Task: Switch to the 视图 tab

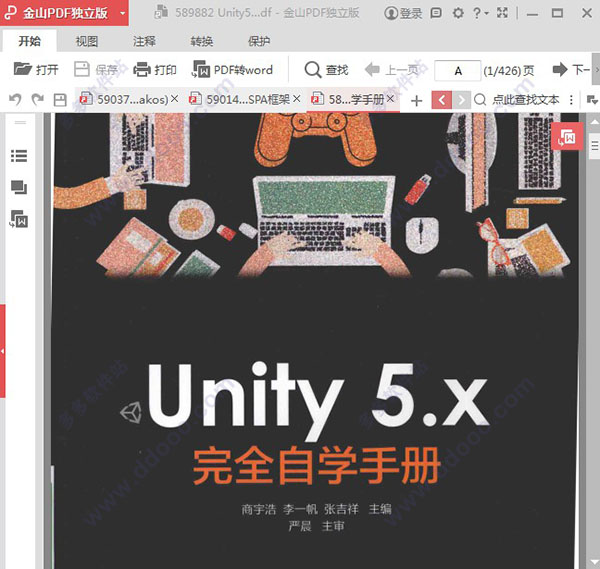Action: 87,41
